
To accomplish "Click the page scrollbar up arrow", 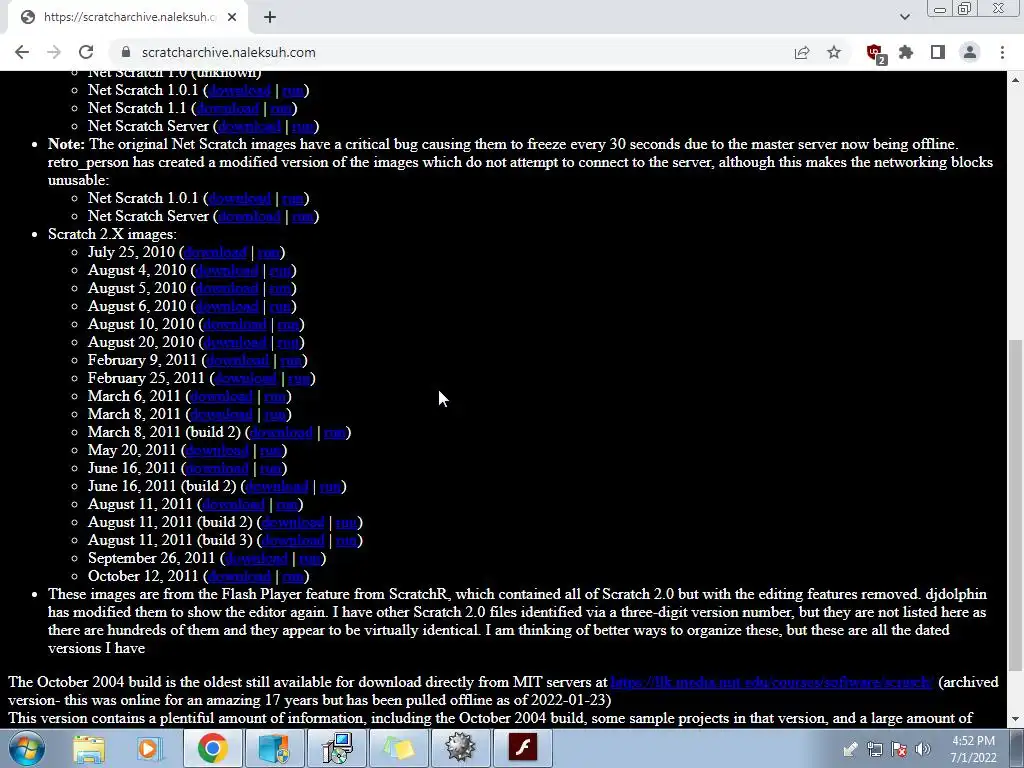I will pos(1016,80).
